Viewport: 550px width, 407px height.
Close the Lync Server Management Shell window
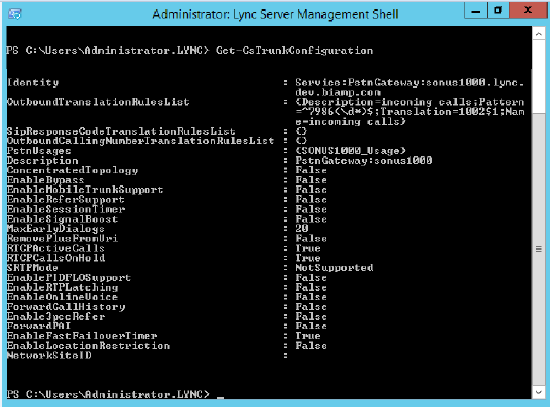[528, 11]
